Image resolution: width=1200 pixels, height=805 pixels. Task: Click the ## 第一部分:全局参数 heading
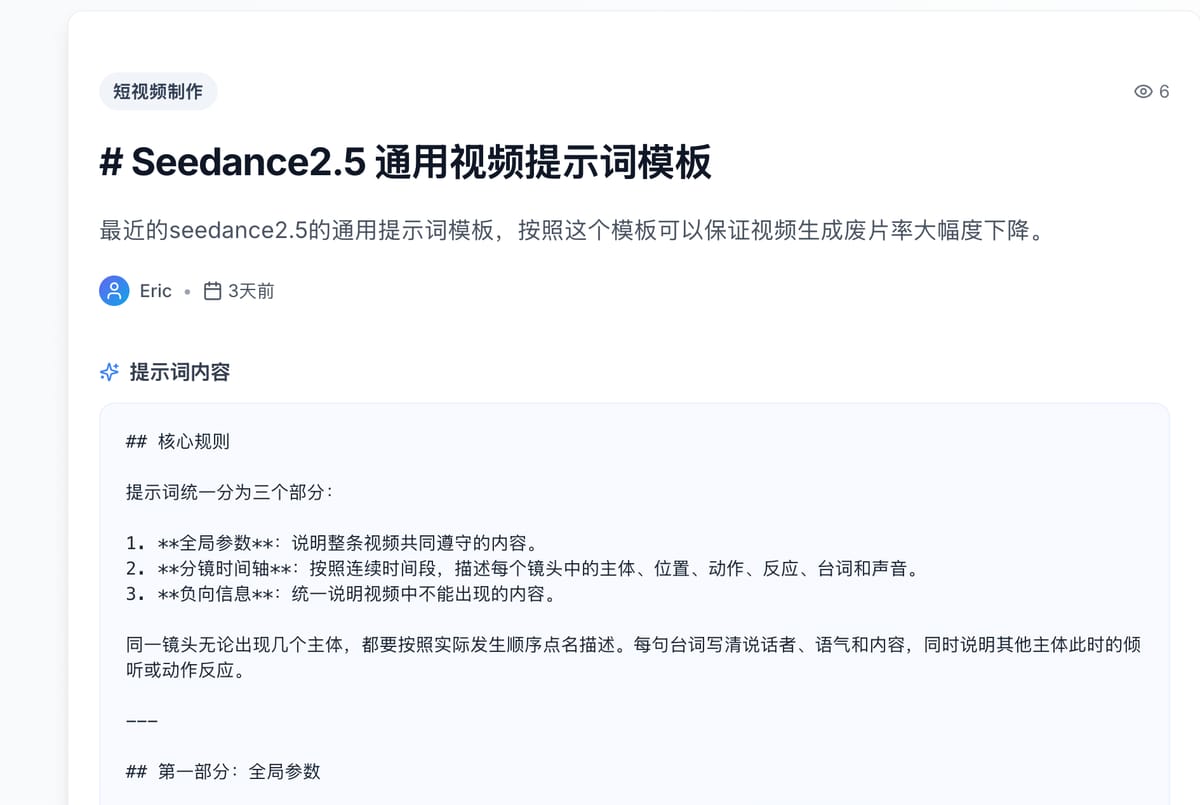pyautogui.click(x=223, y=772)
